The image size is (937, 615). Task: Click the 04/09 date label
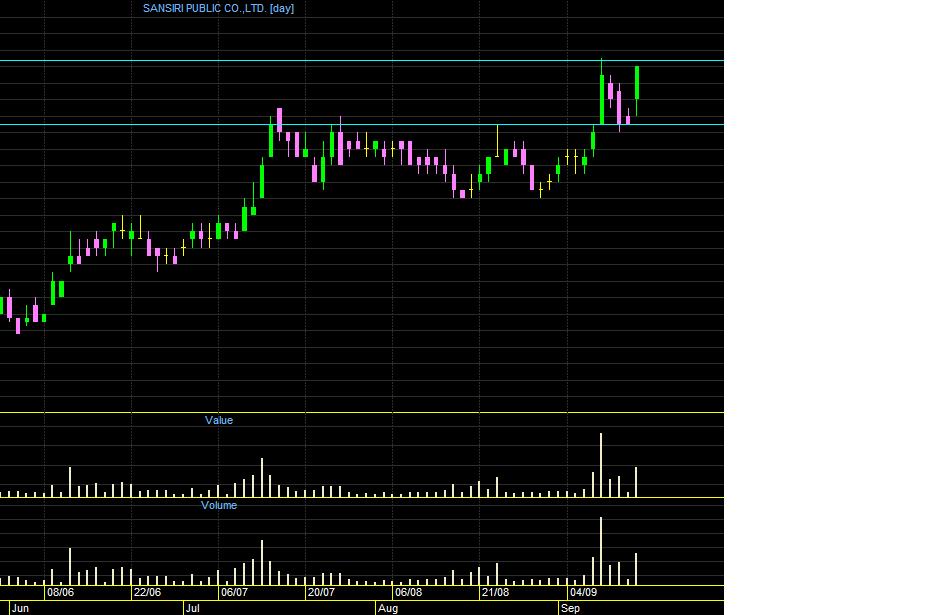(582, 592)
